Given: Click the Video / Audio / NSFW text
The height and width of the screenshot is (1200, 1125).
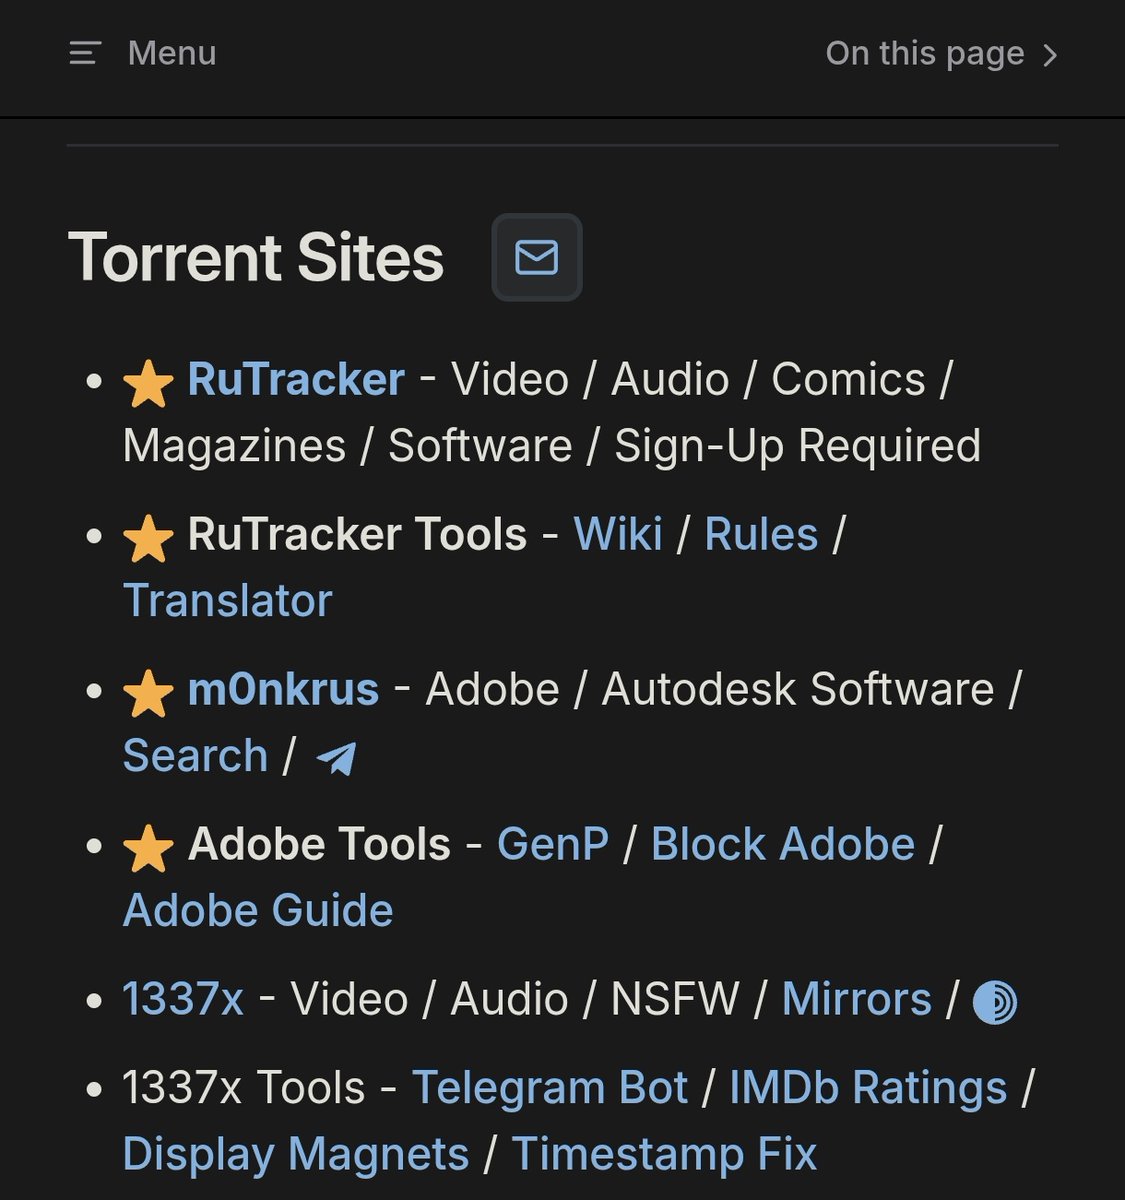Looking at the screenshot, I should (515, 999).
